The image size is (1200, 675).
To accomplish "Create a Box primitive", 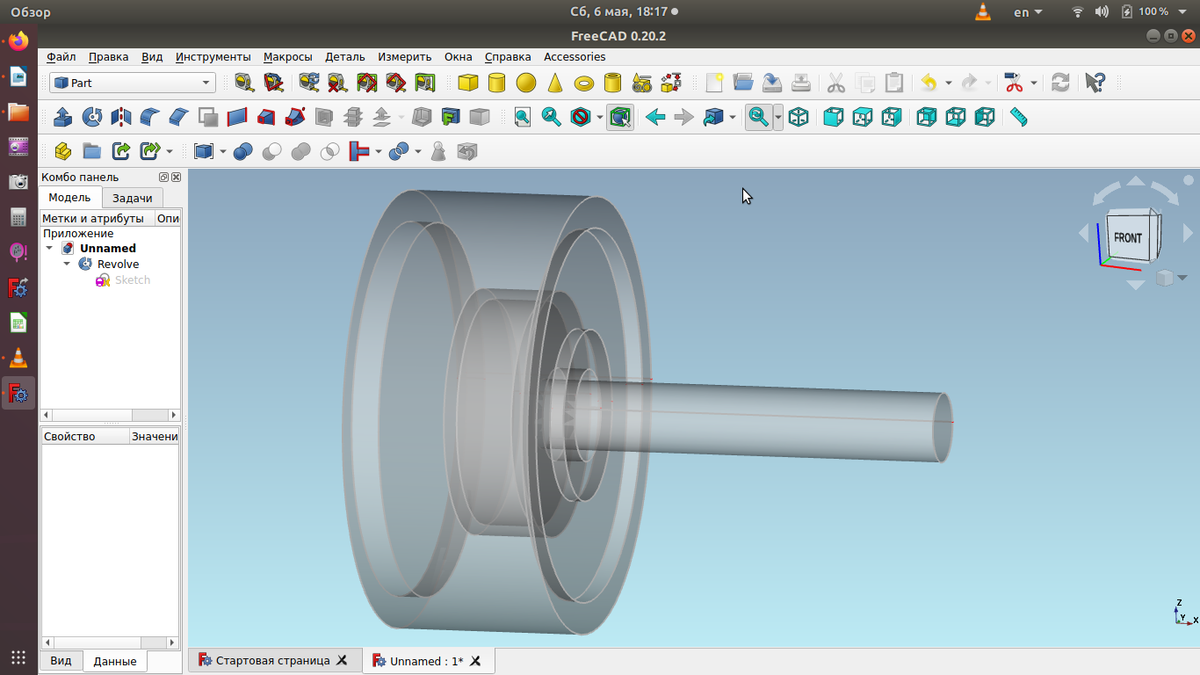I will coord(468,83).
